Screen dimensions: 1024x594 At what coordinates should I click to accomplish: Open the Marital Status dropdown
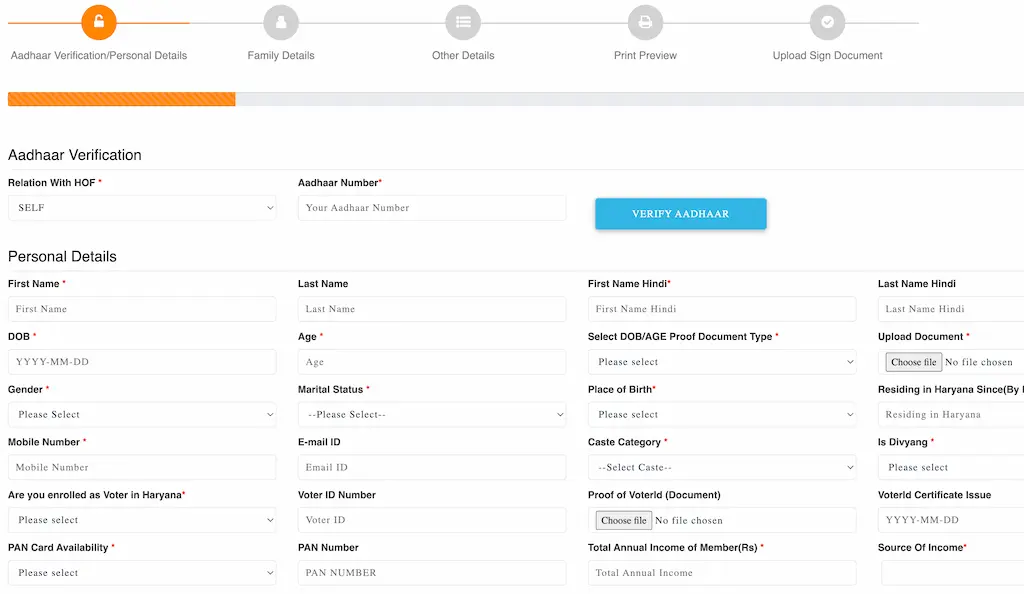point(432,414)
